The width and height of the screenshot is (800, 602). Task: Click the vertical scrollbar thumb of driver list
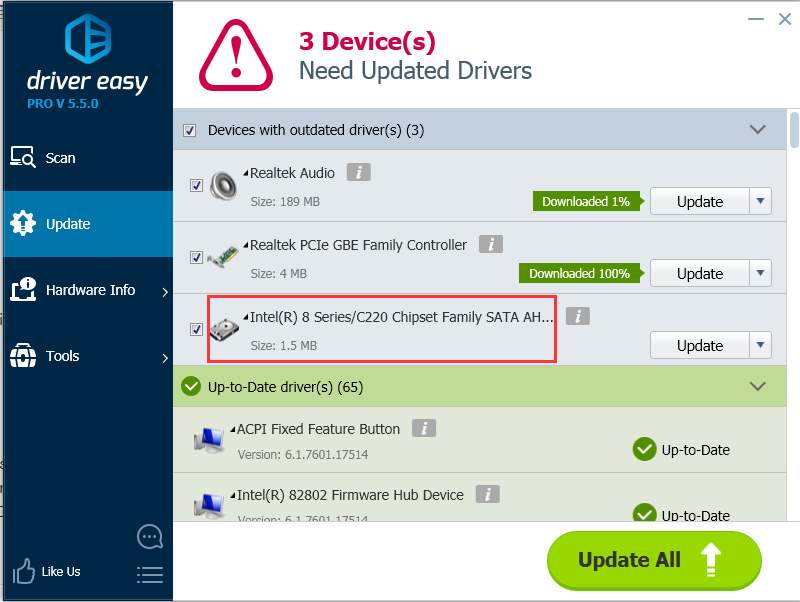[x=794, y=130]
